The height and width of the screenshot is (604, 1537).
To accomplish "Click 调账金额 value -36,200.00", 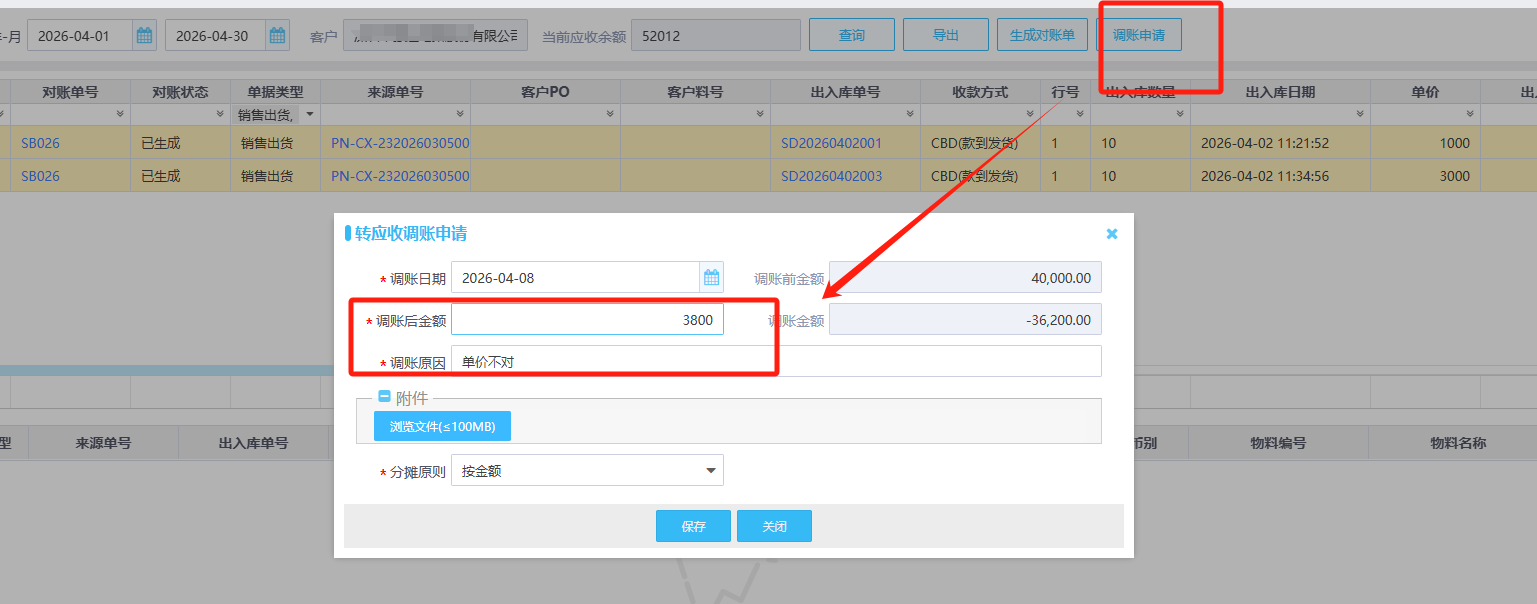I will coord(965,319).
